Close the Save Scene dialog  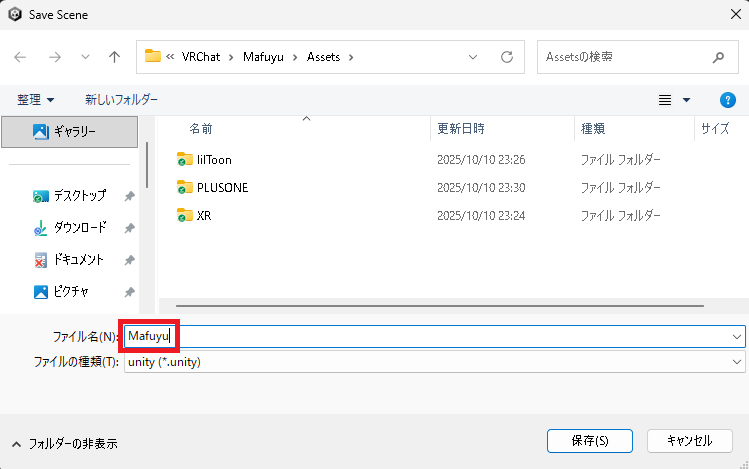[x=736, y=14]
